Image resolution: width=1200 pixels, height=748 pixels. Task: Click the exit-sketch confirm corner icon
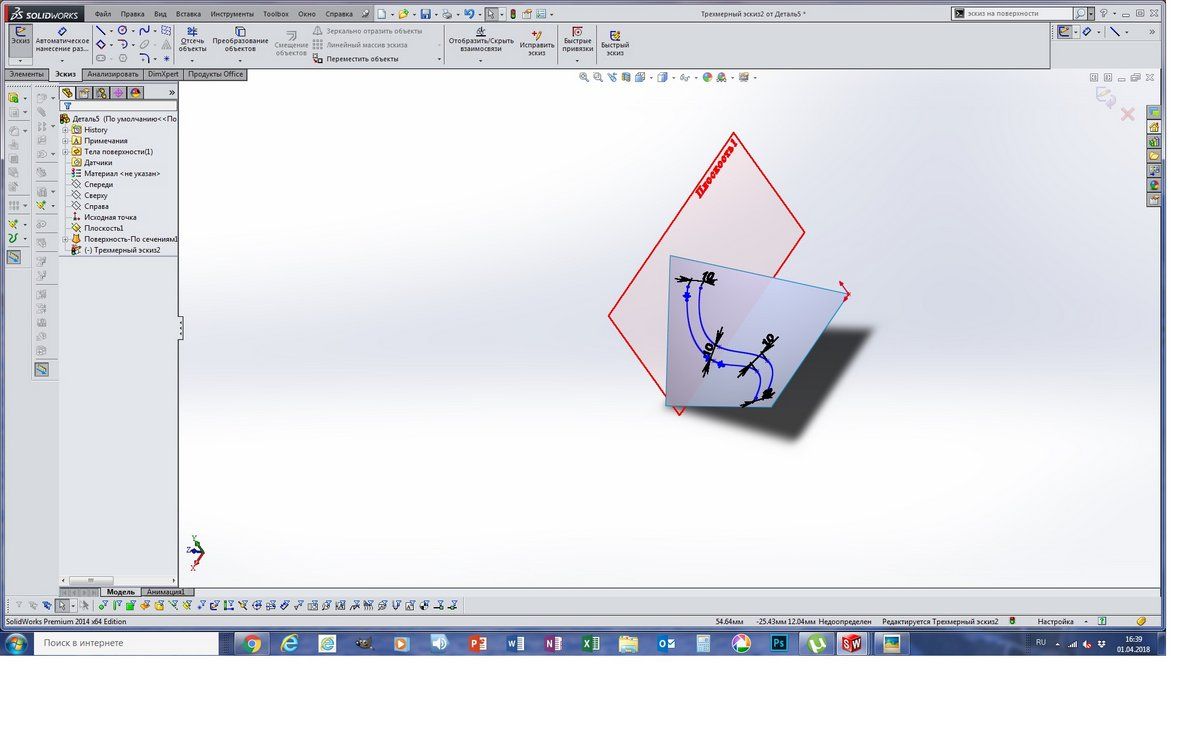click(x=1105, y=97)
